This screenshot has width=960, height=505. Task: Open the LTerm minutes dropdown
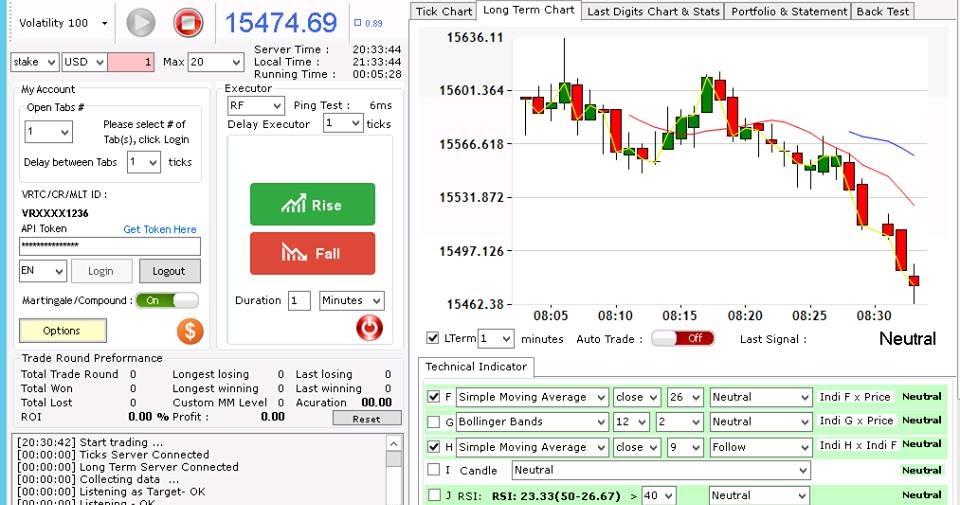[x=496, y=339]
